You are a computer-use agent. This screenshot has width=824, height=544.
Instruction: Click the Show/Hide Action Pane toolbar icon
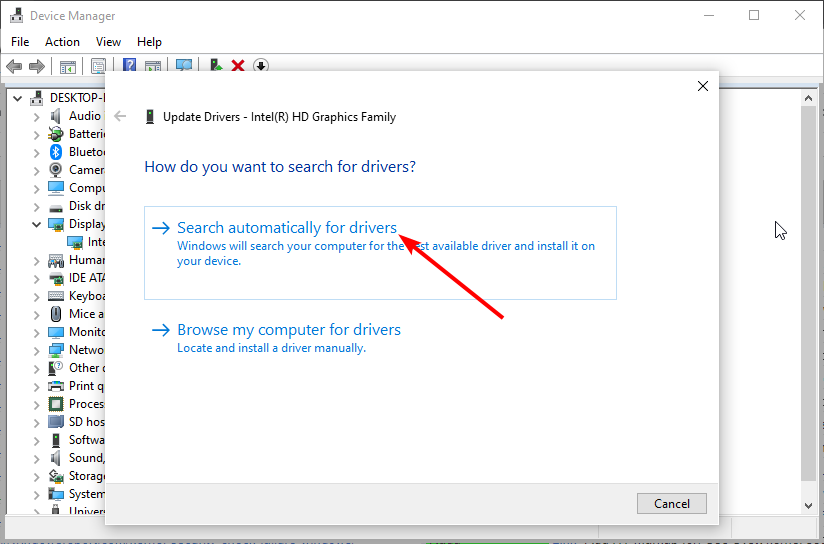click(x=153, y=66)
